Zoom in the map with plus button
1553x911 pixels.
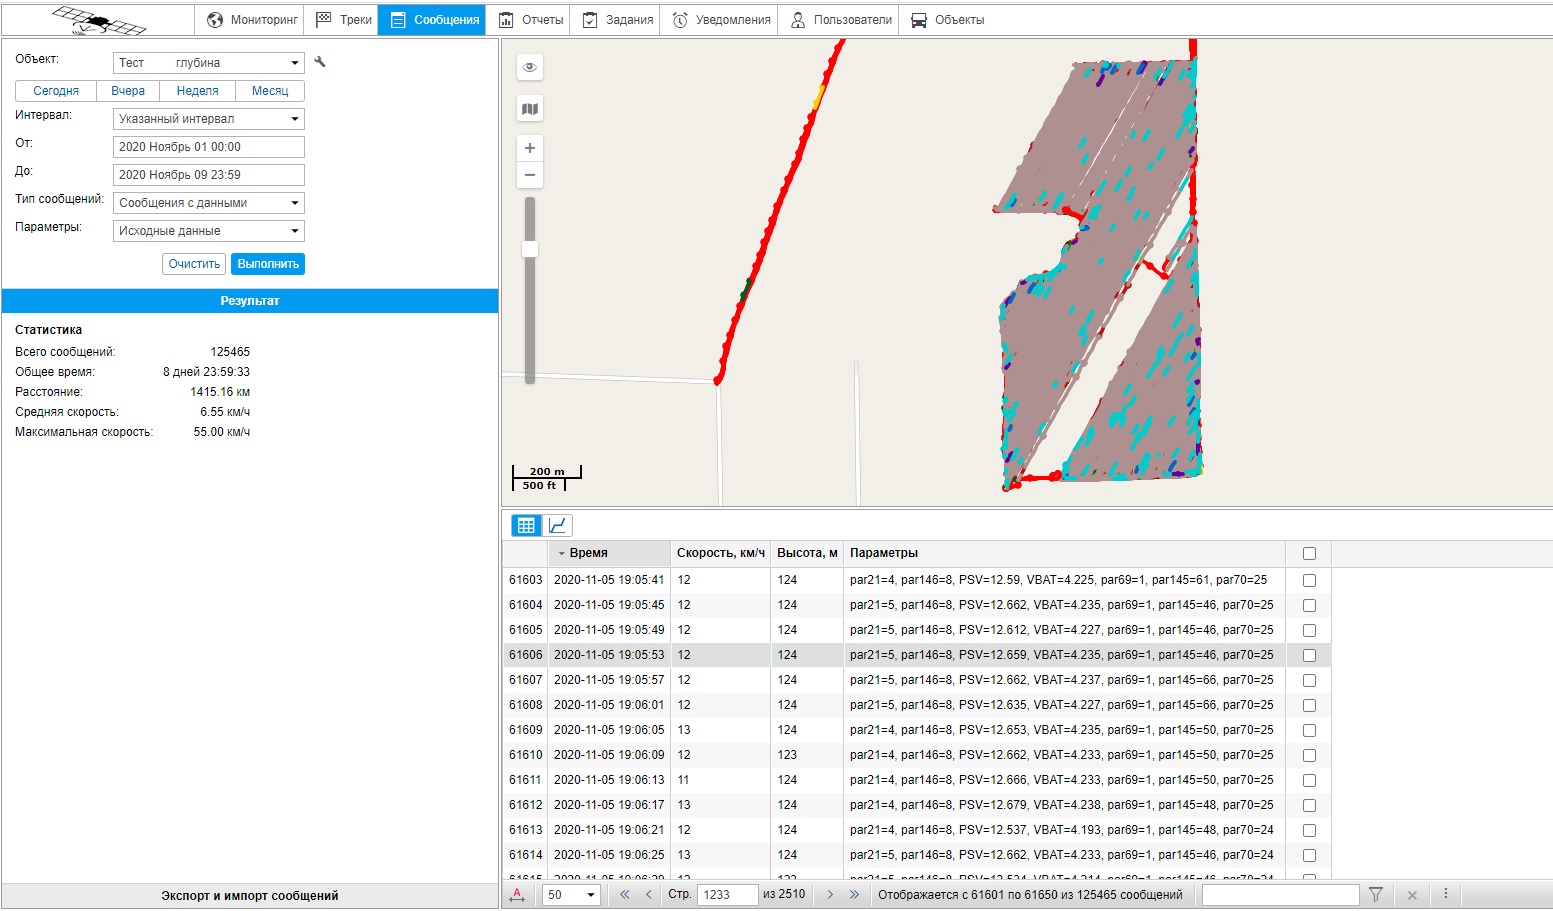530,148
